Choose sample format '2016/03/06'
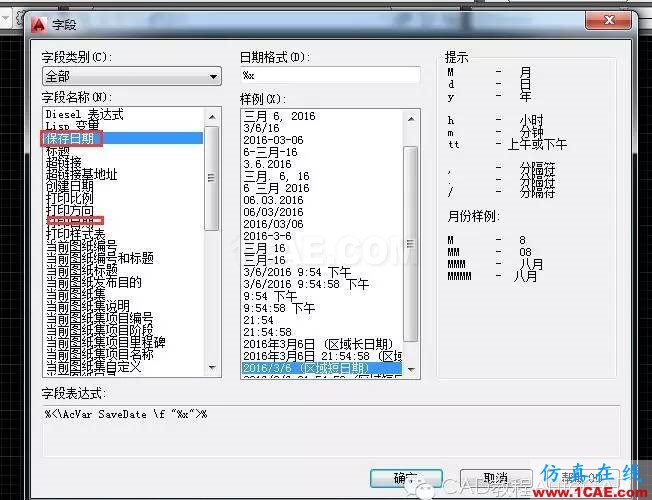 [273, 224]
